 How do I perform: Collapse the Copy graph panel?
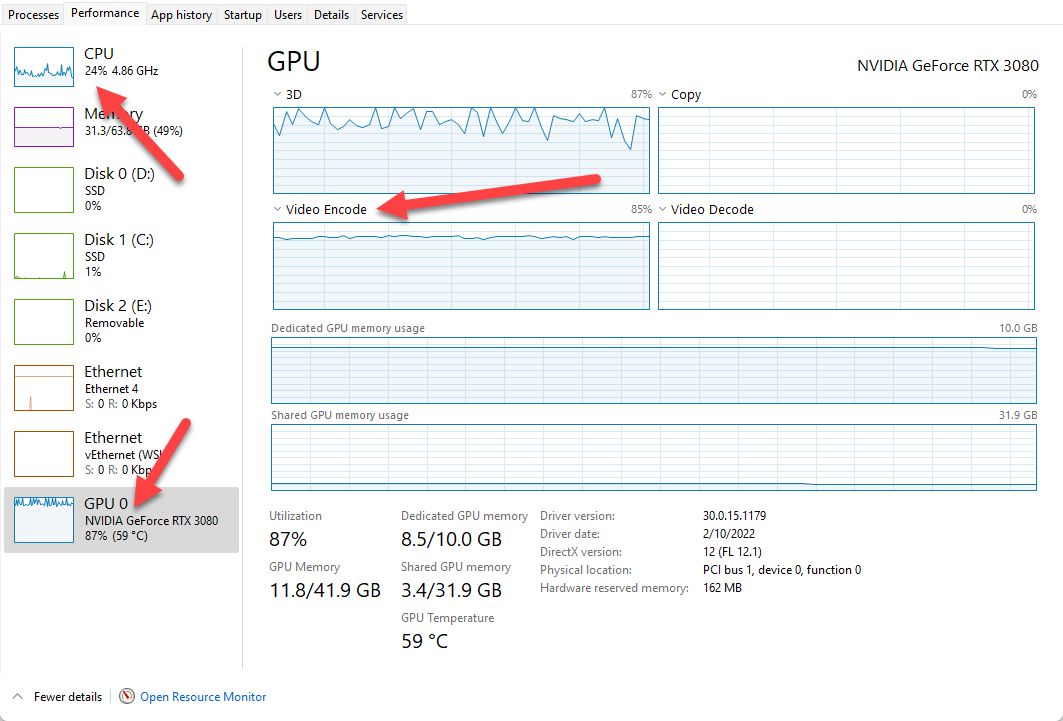click(x=662, y=93)
